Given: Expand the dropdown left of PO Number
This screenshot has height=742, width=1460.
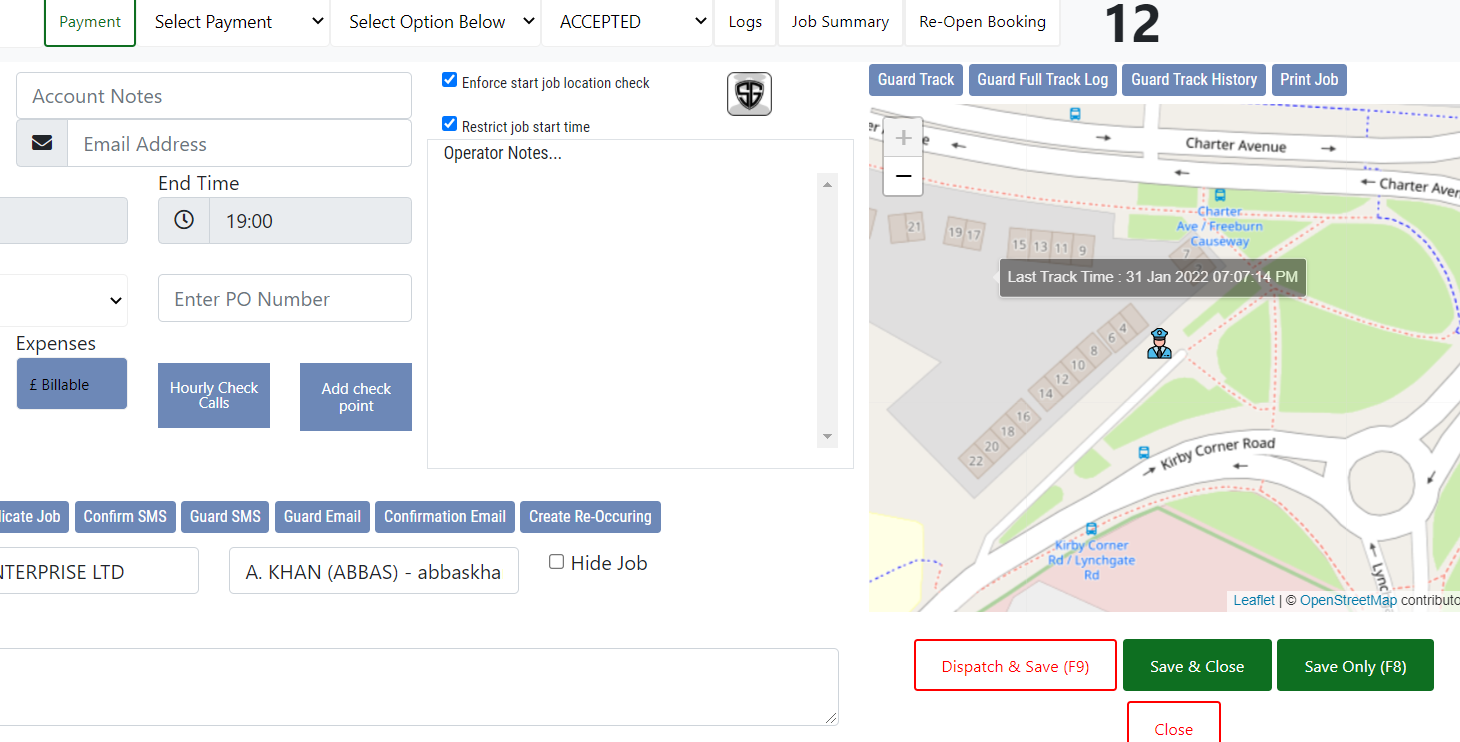Looking at the screenshot, I should (x=64, y=300).
